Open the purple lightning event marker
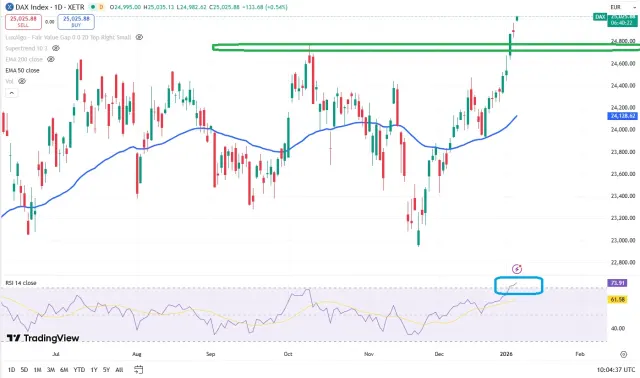Screen dimensions: 640x378 click(517, 269)
